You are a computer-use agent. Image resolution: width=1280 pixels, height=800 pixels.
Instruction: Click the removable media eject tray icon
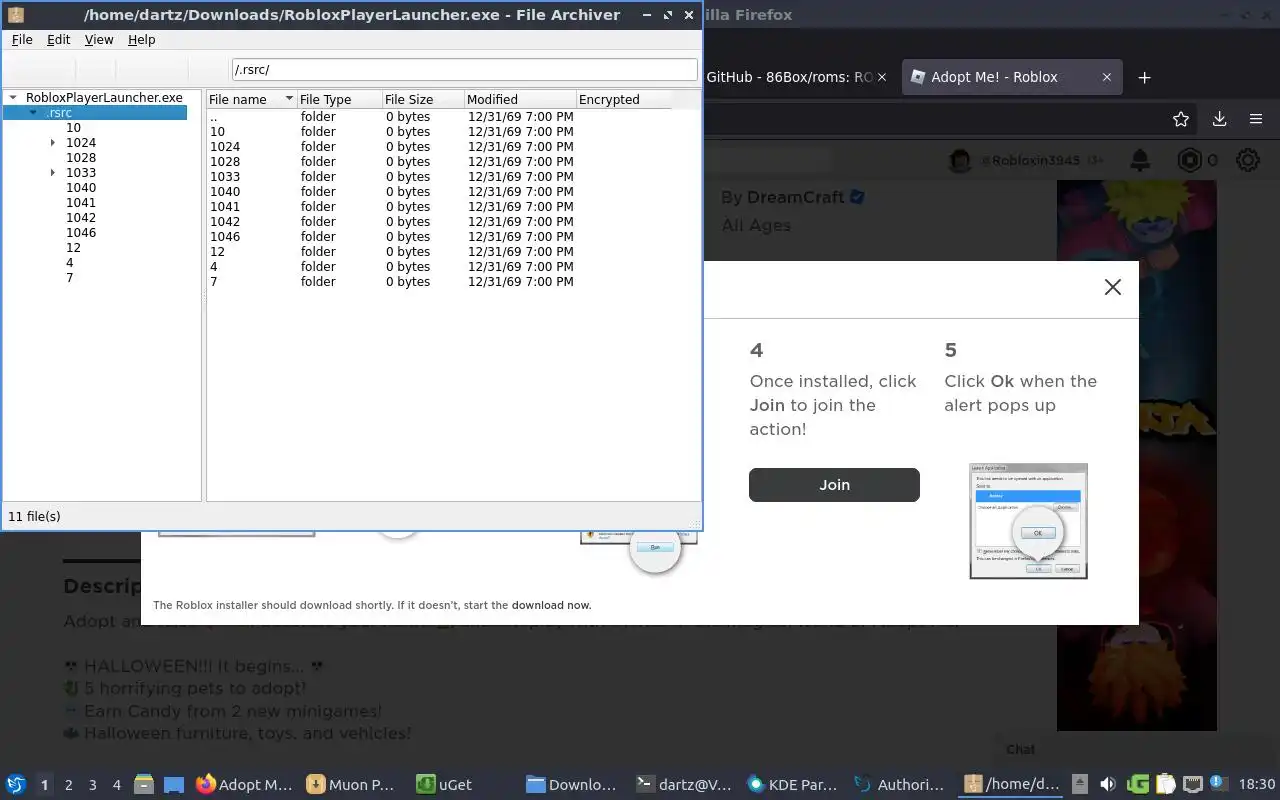coord(1080,784)
